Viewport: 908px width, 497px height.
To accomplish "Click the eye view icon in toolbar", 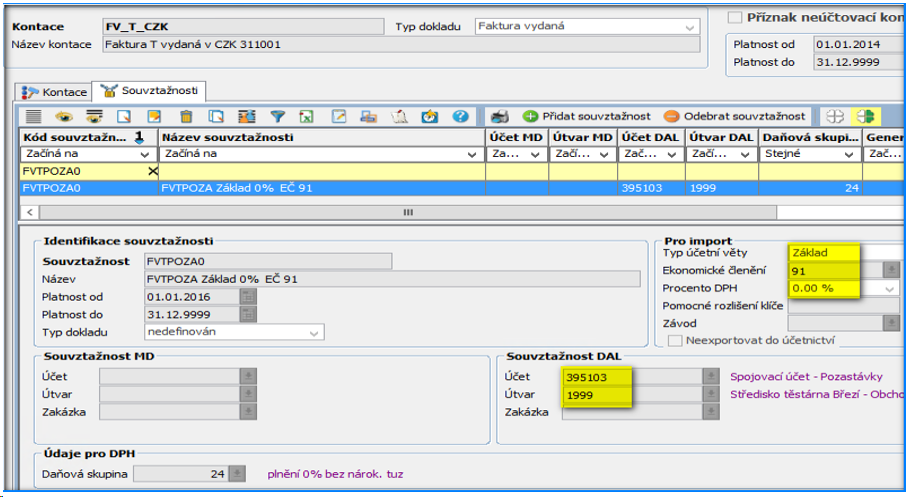I will [64, 116].
